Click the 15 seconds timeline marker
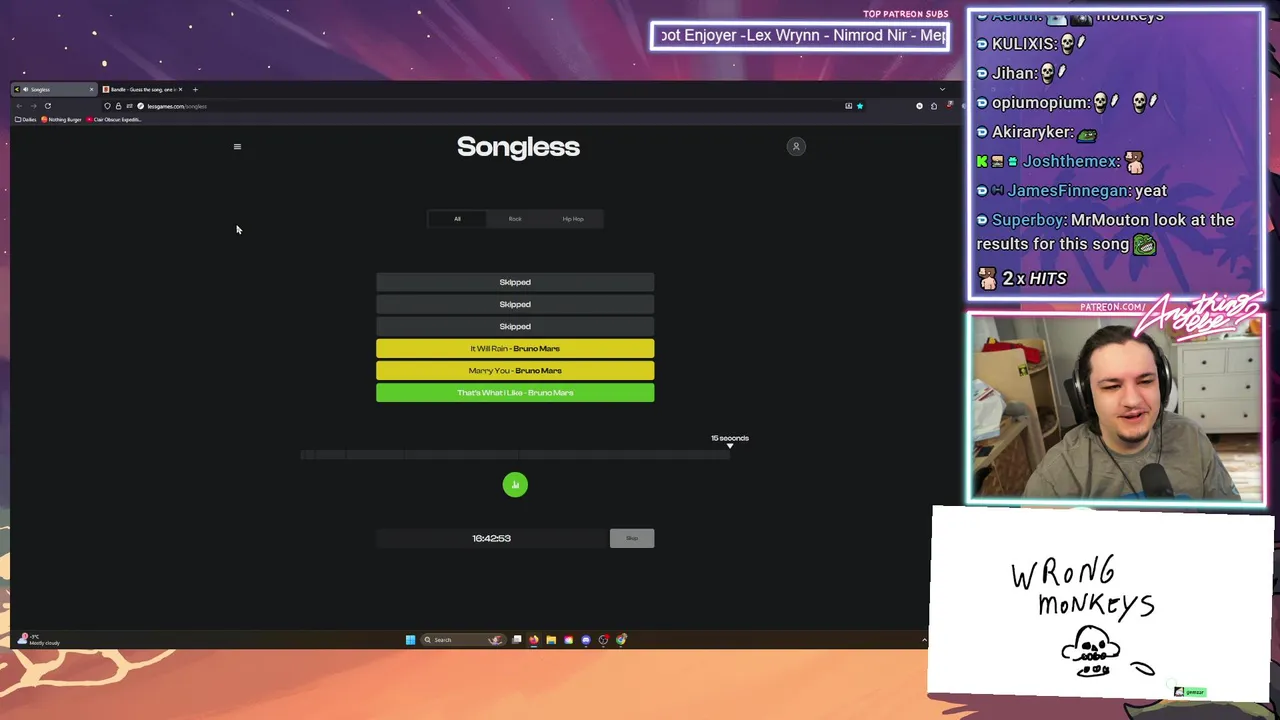This screenshot has width=1280, height=720. (729, 441)
